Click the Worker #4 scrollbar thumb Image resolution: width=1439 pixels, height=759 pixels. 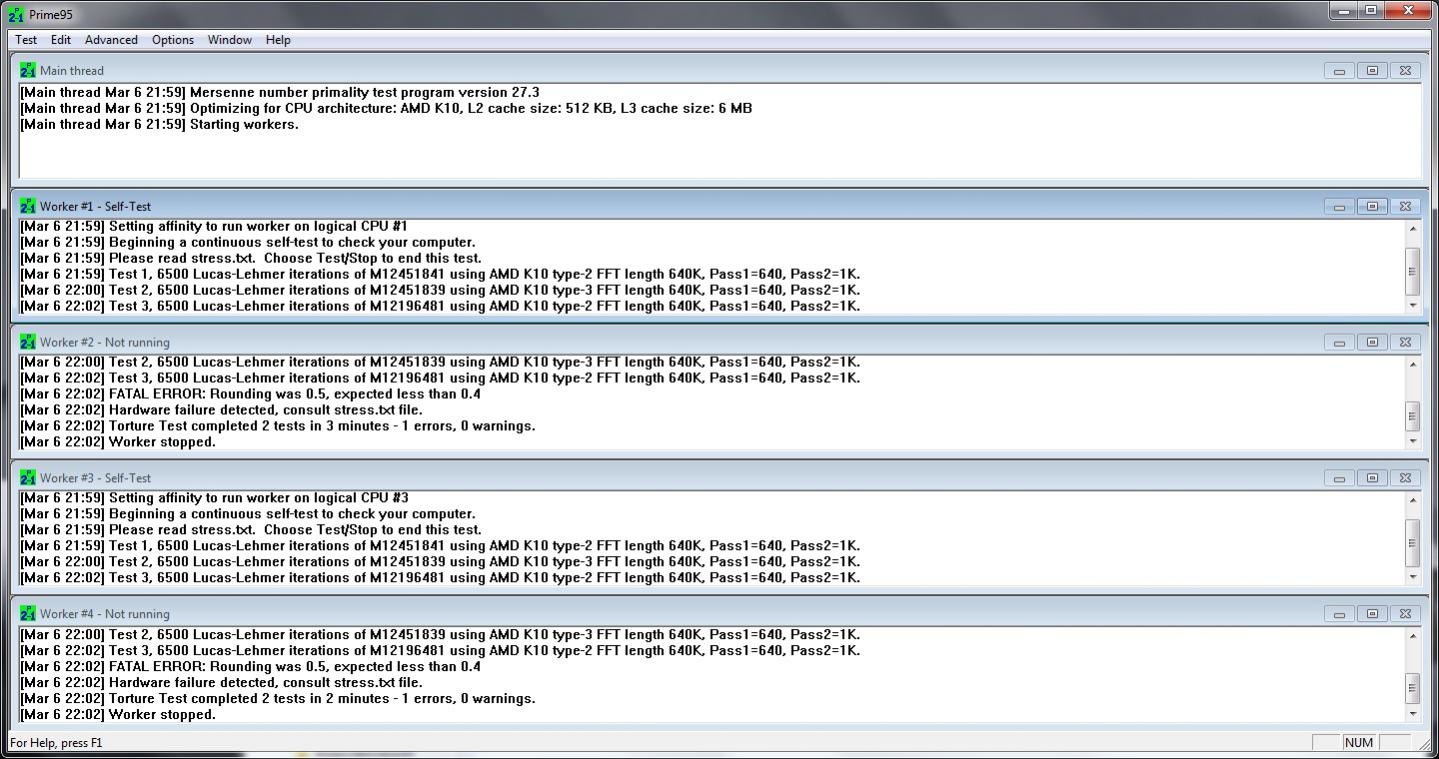[x=1412, y=688]
